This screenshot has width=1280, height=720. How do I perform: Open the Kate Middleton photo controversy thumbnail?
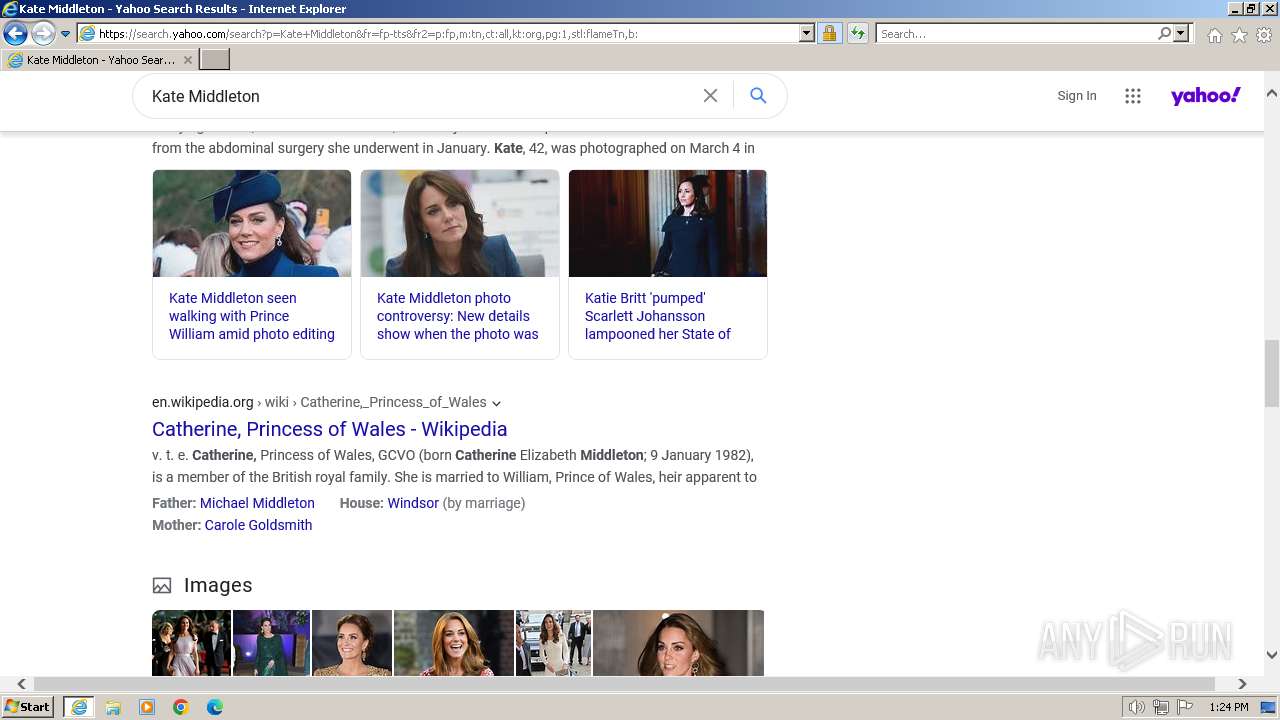click(460, 223)
